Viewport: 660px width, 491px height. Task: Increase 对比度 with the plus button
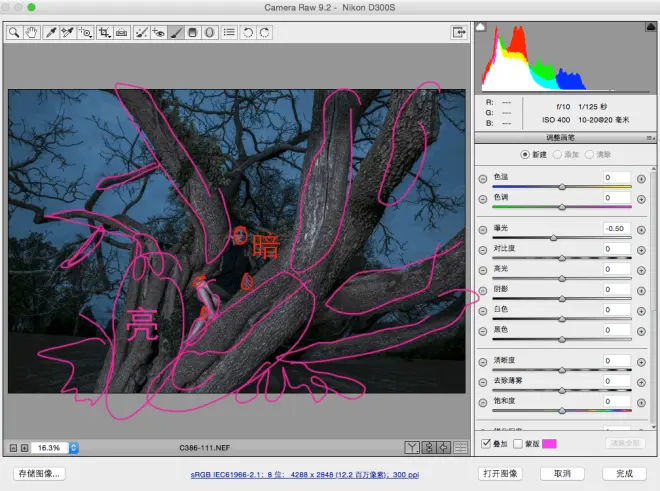[641, 250]
